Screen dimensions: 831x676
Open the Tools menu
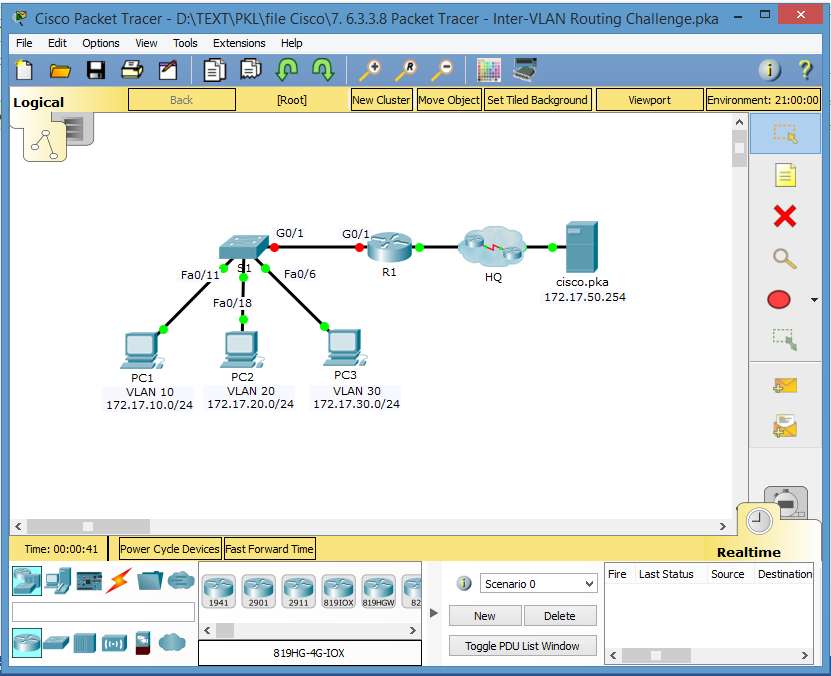tap(185, 43)
